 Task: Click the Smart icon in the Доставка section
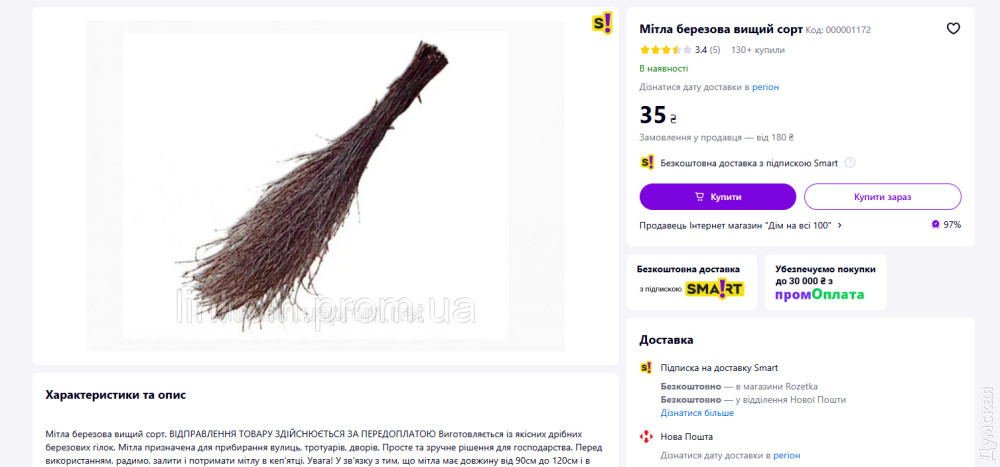pos(647,368)
